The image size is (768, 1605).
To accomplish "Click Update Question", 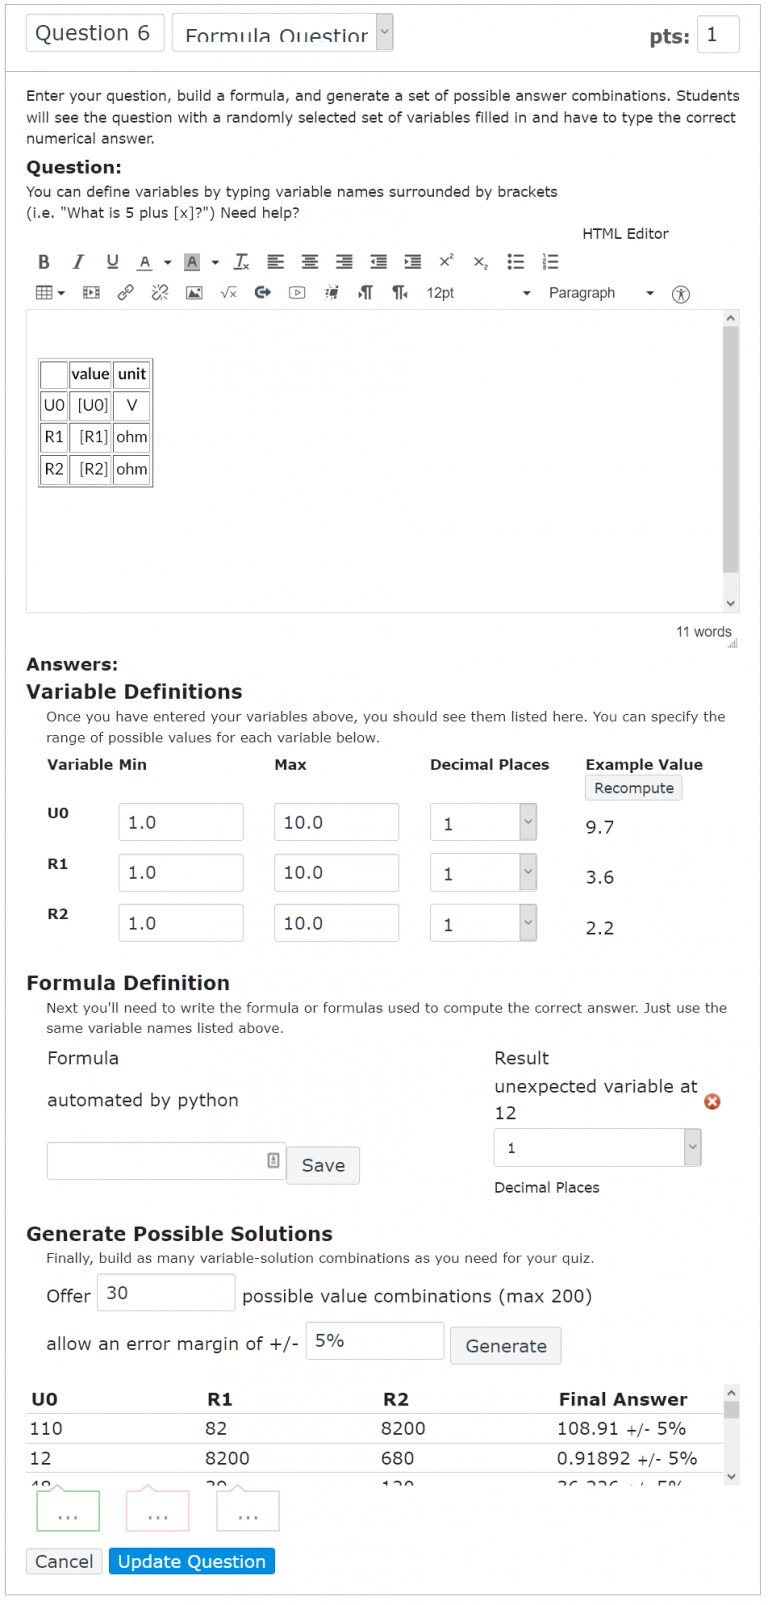I will [191, 1561].
